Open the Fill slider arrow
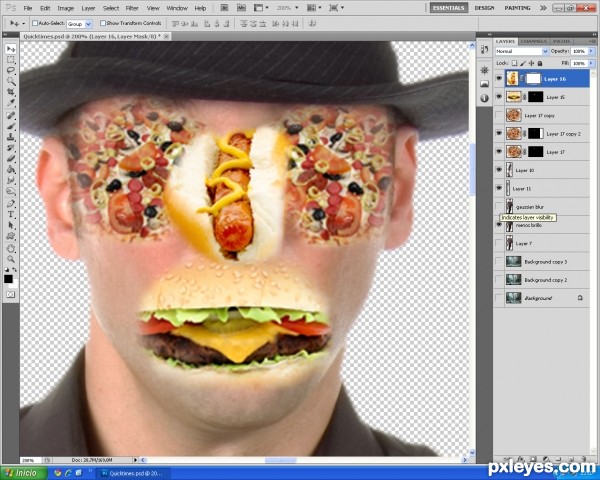 click(x=592, y=63)
